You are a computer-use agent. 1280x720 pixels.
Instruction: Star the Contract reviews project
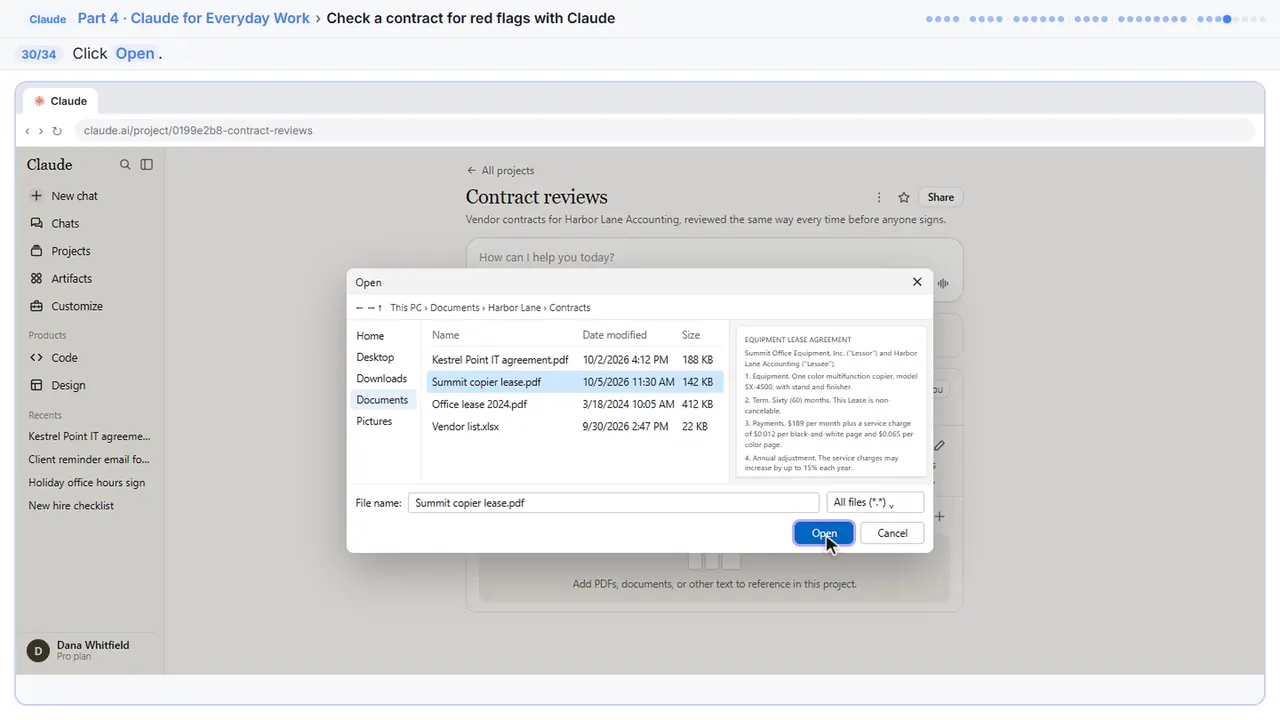904,198
